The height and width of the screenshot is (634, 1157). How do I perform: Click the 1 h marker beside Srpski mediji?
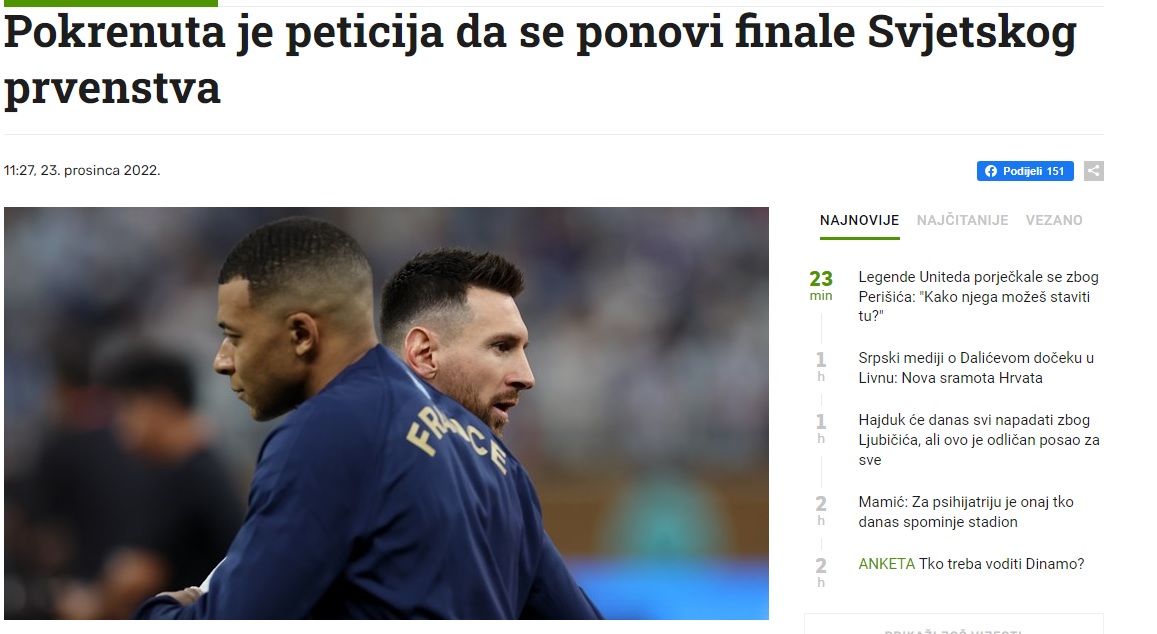[821, 366]
